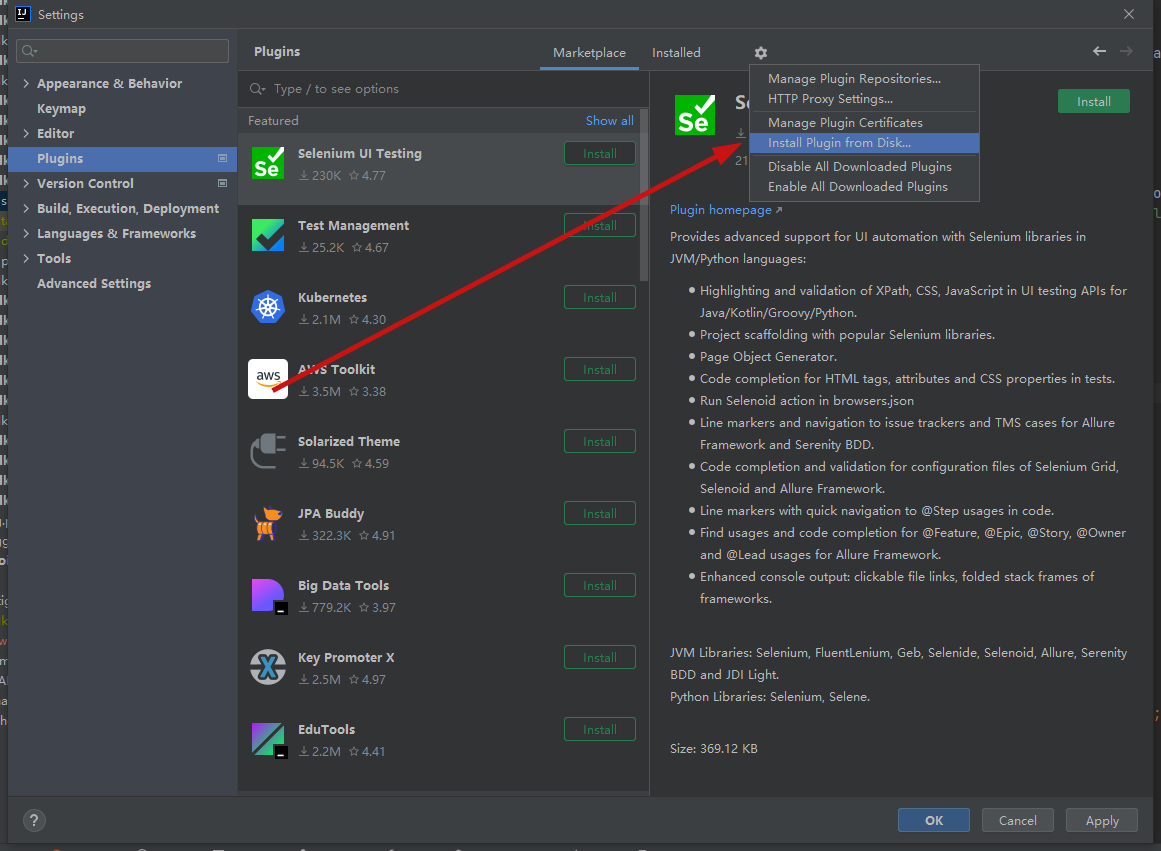Click the IntelliJ logo in title bar
This screenshot has width=1161, height=851.
[x=22, y=14]
